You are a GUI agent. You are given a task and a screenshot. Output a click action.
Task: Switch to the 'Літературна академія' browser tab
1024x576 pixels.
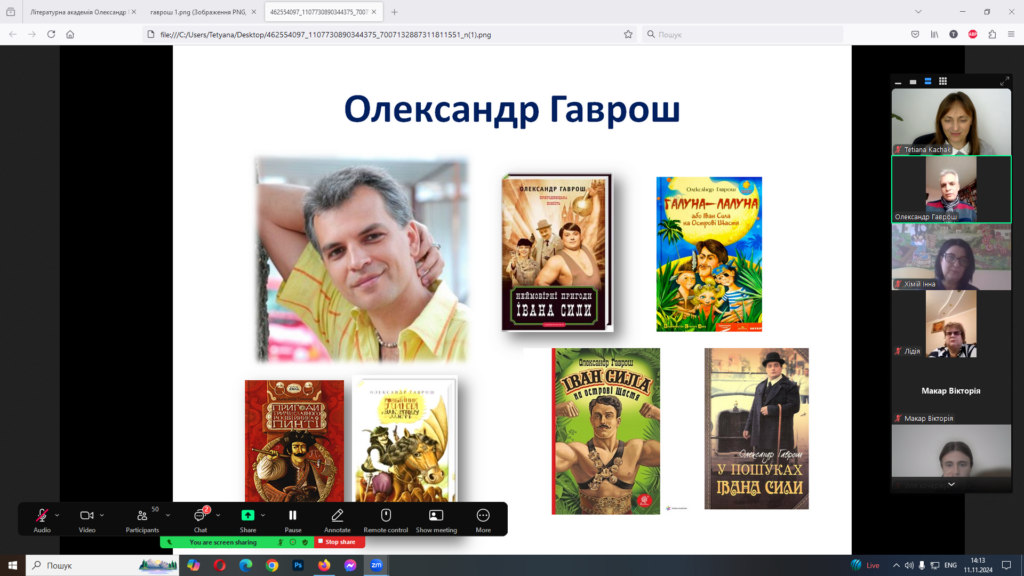coord(80,12)
